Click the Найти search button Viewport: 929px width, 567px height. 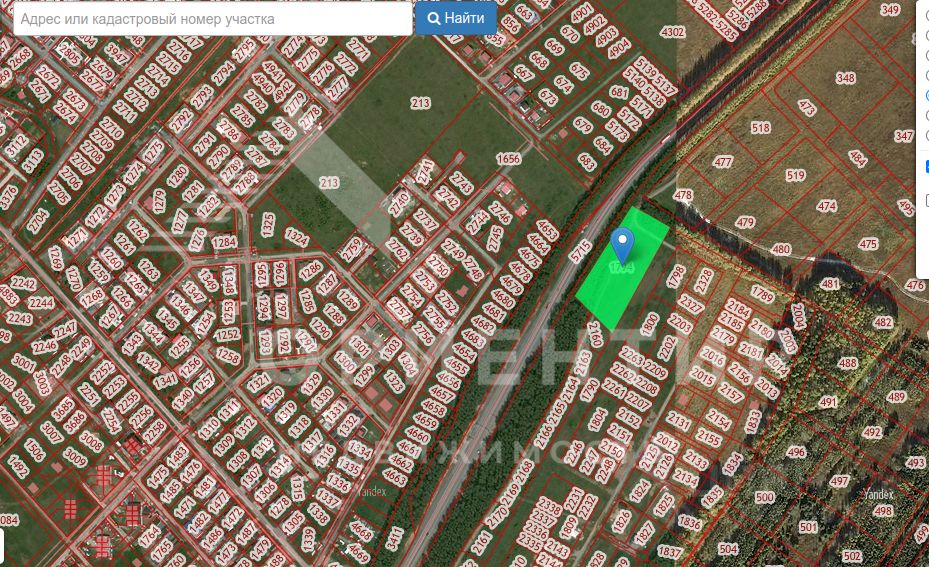(456, 18)
